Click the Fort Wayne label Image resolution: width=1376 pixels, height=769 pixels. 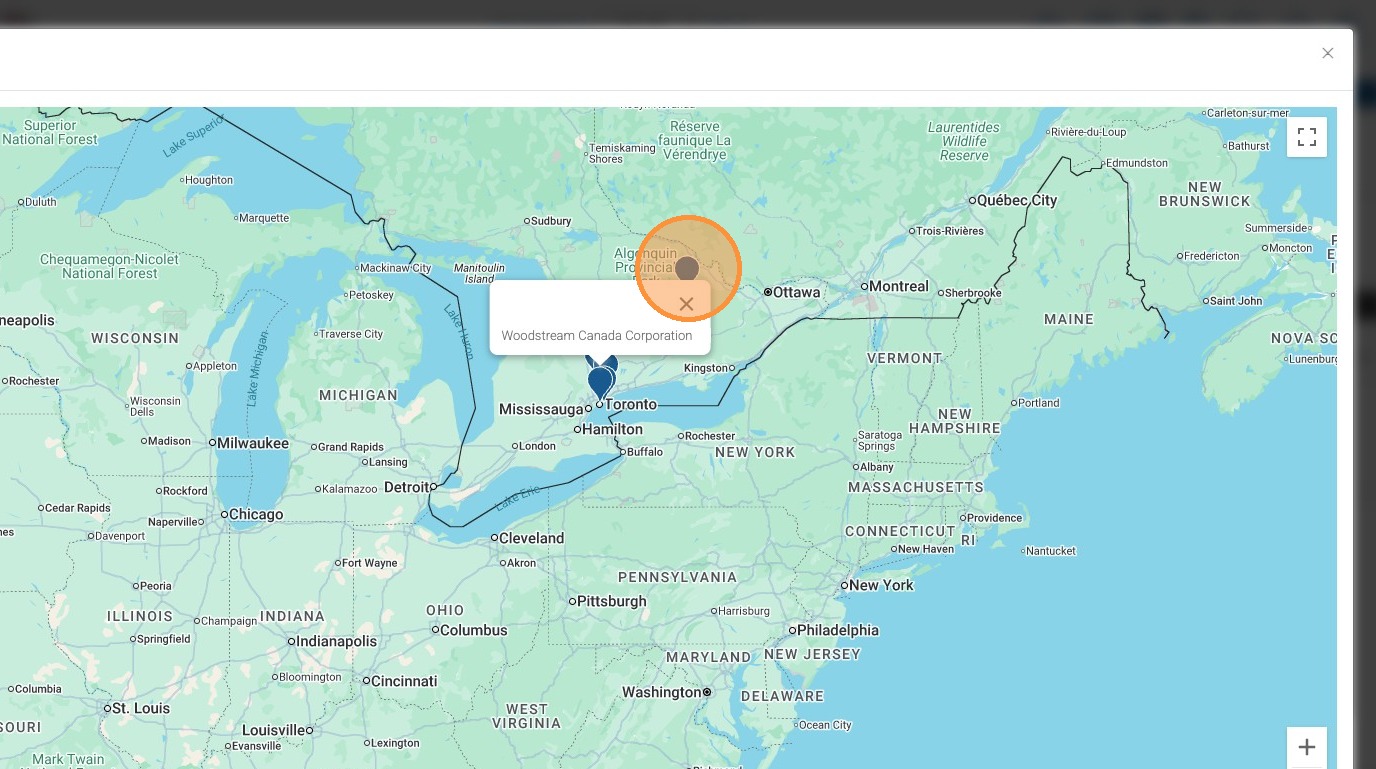pyautogui.click(x=370, y=563)
